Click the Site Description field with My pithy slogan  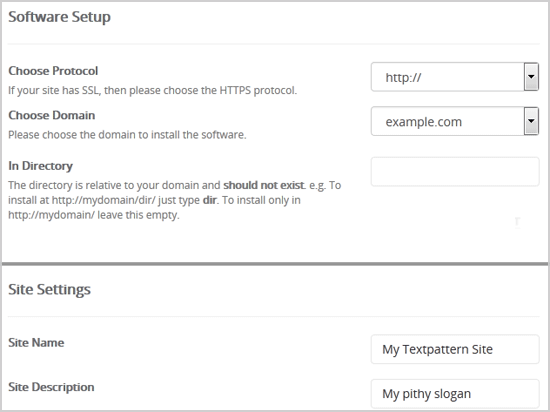(455, 393)
